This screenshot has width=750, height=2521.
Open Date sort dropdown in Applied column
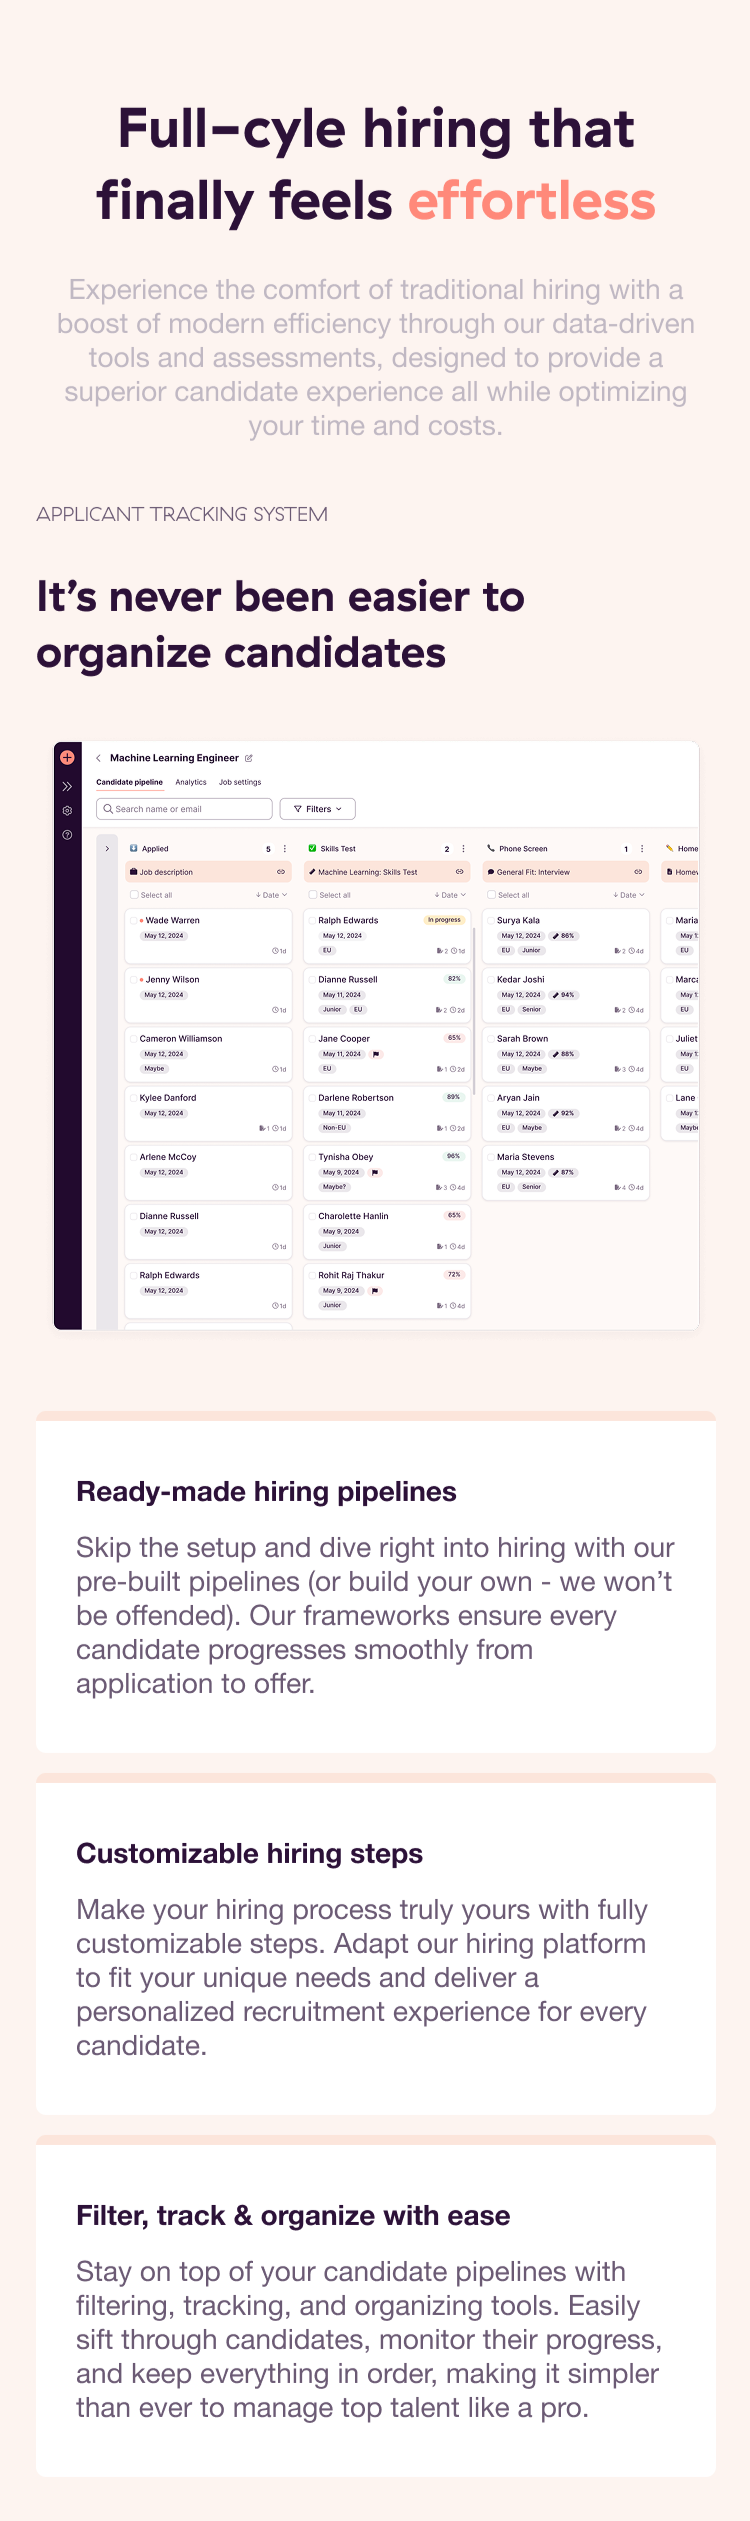tap(271, 895)
